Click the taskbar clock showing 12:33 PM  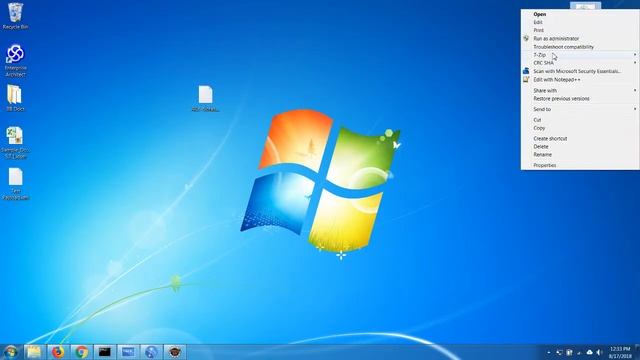(x=620, y=353)
